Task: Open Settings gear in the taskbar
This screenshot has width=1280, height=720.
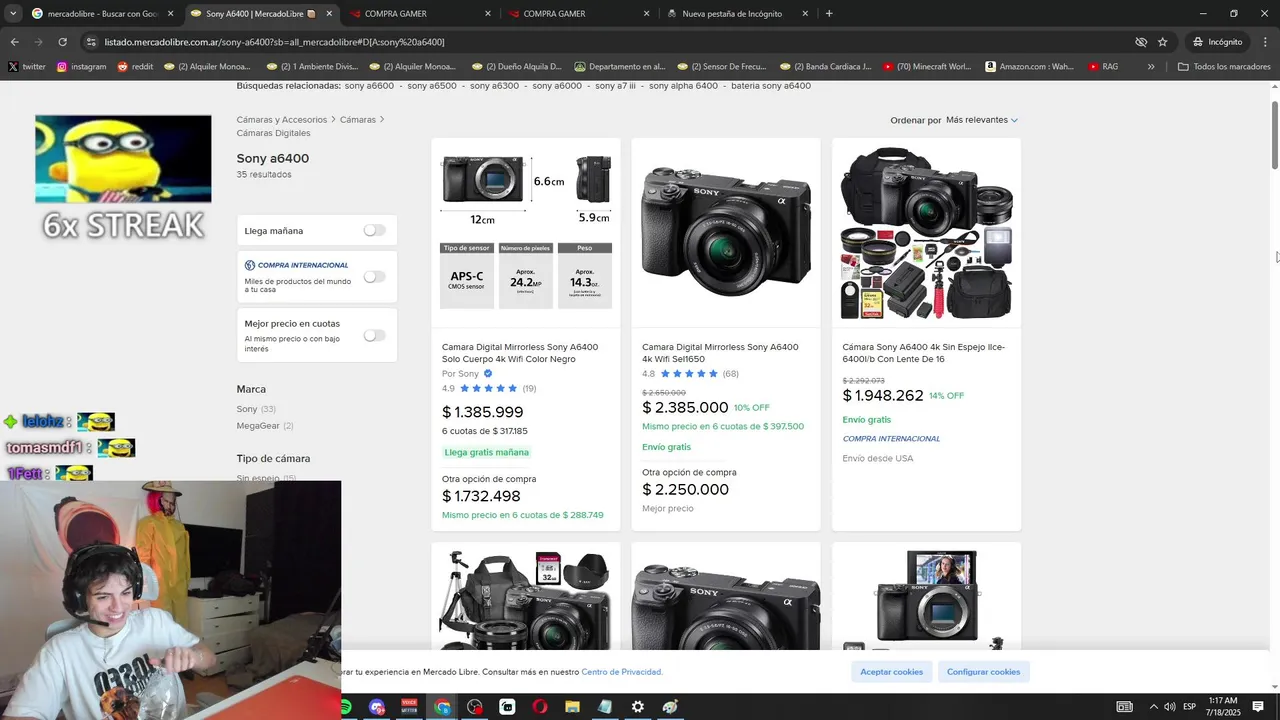Action: (x=637, y=707)
